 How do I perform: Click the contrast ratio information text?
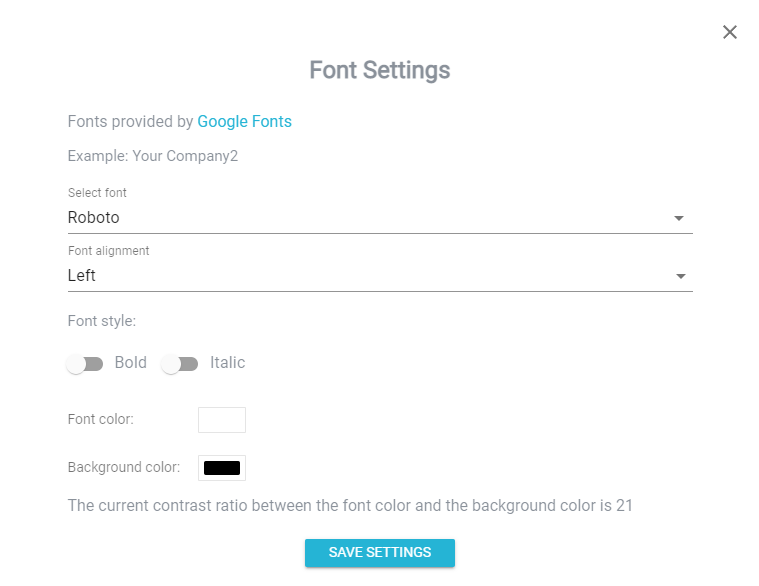350,506
